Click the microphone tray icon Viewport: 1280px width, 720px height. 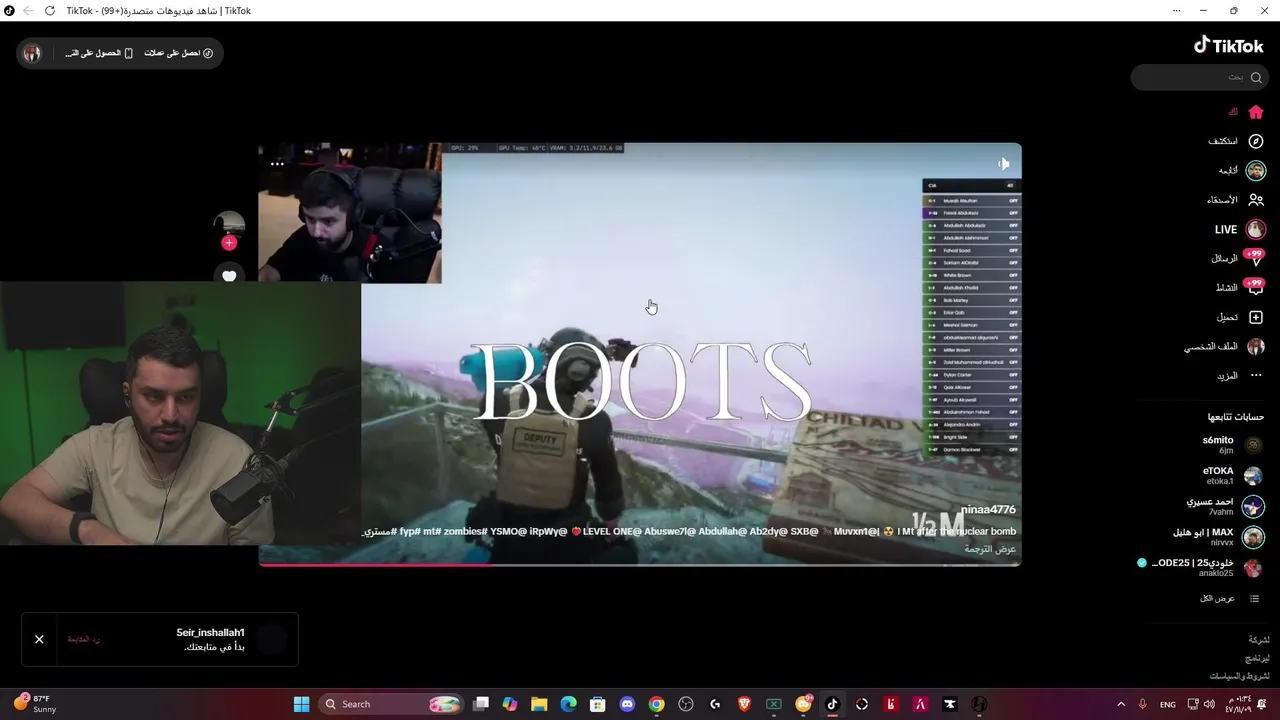click(x=1143, y=704)
